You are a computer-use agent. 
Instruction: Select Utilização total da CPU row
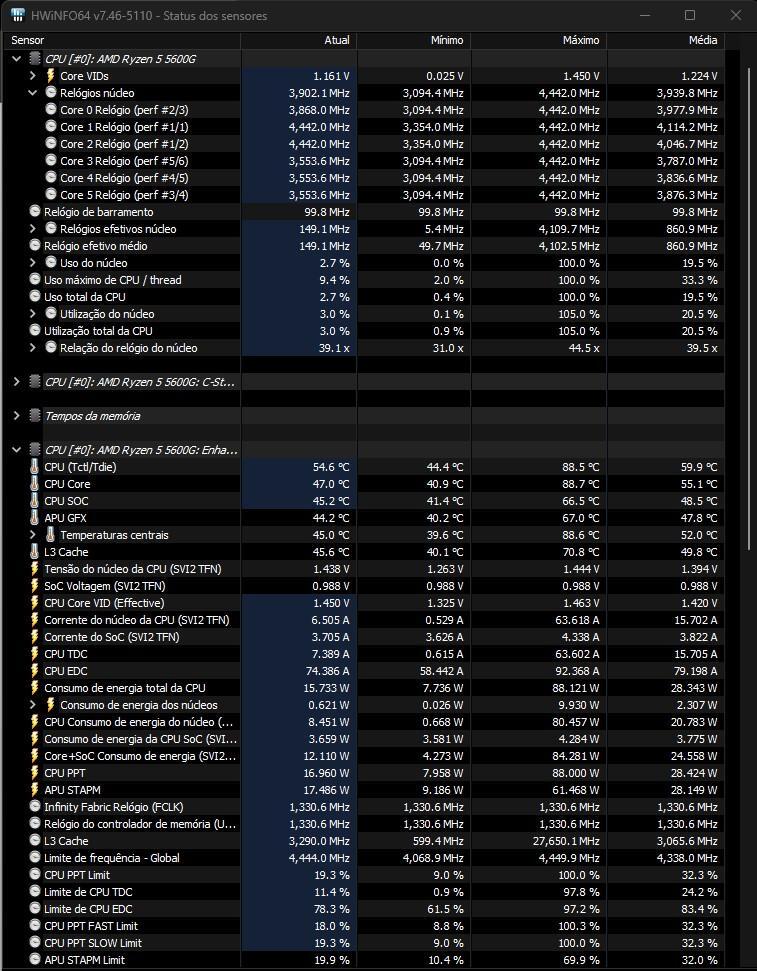[x=364, y=331]
